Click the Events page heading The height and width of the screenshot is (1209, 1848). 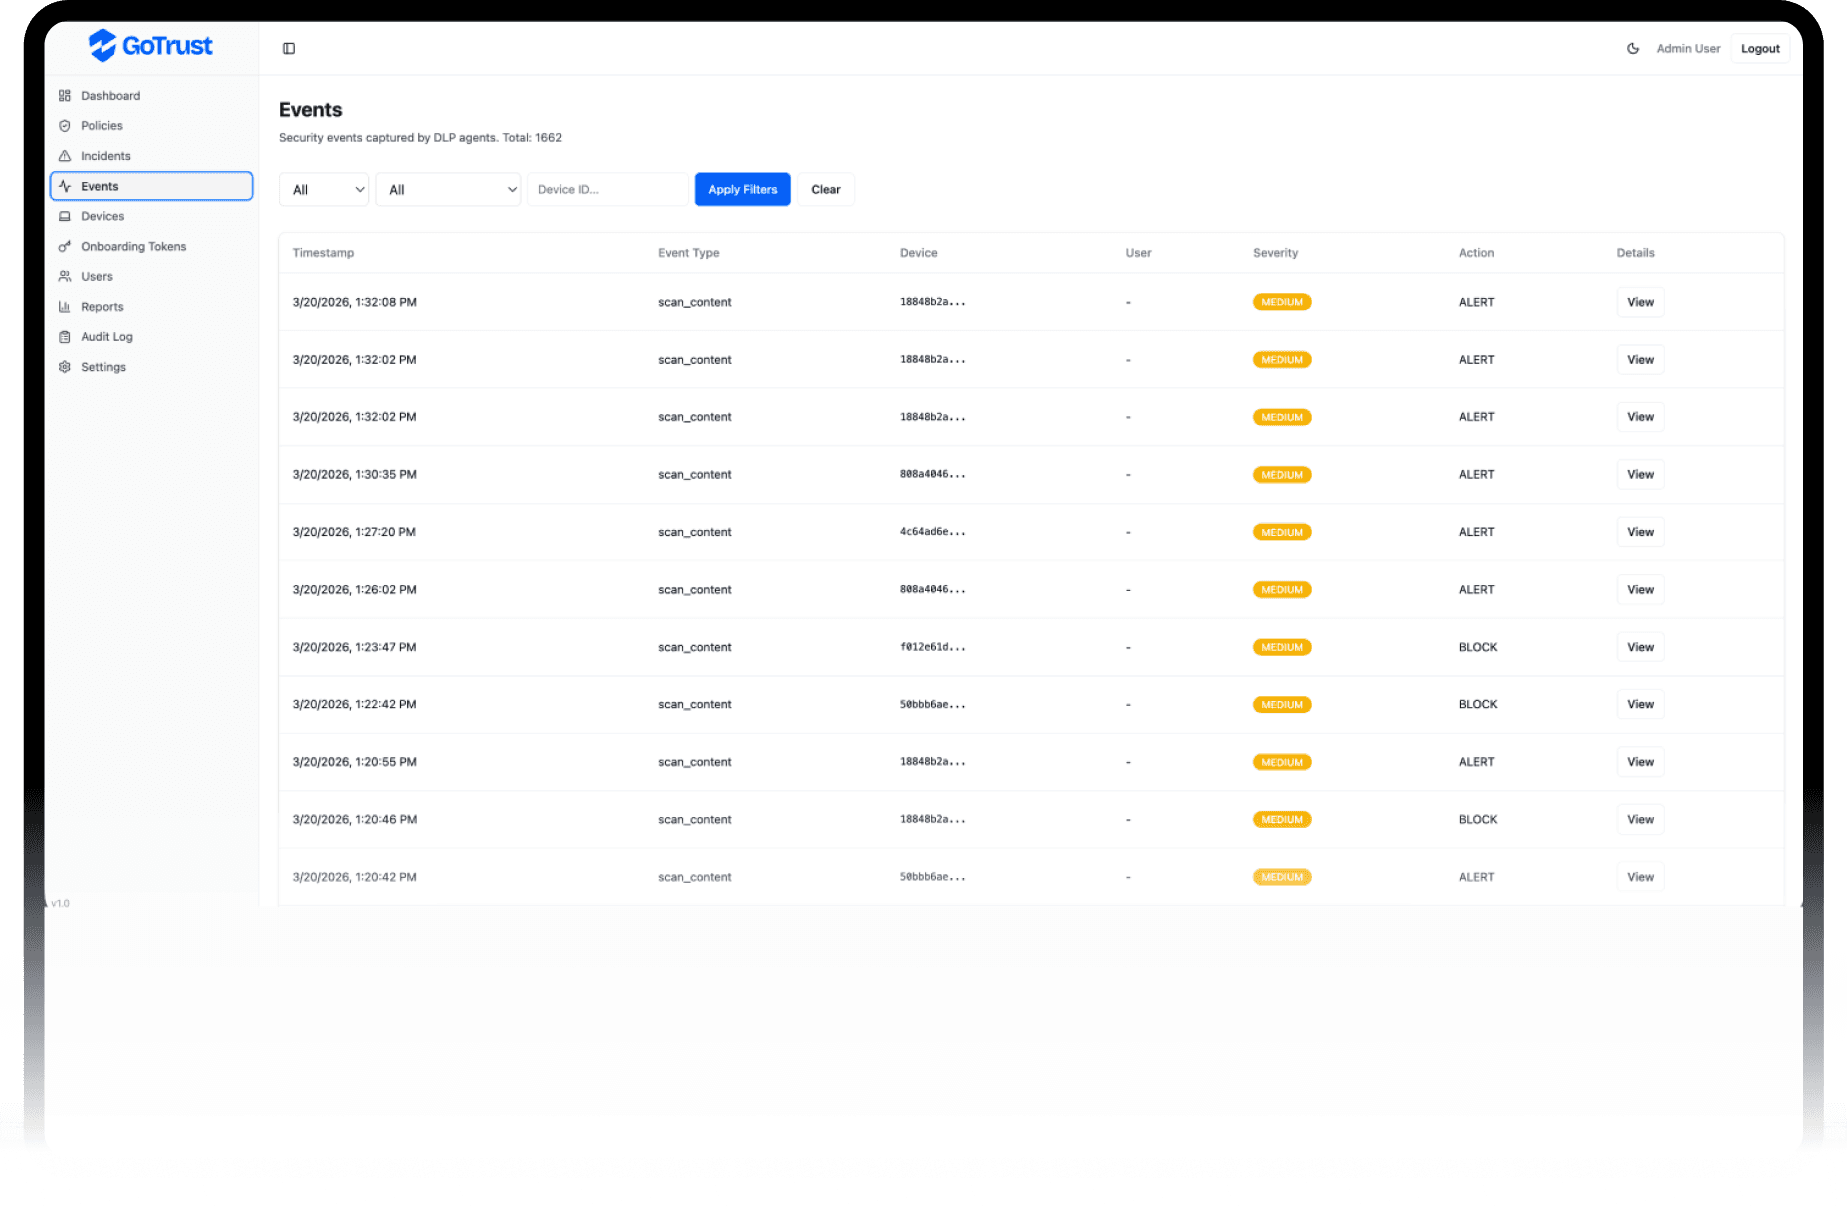coord(310,110)
